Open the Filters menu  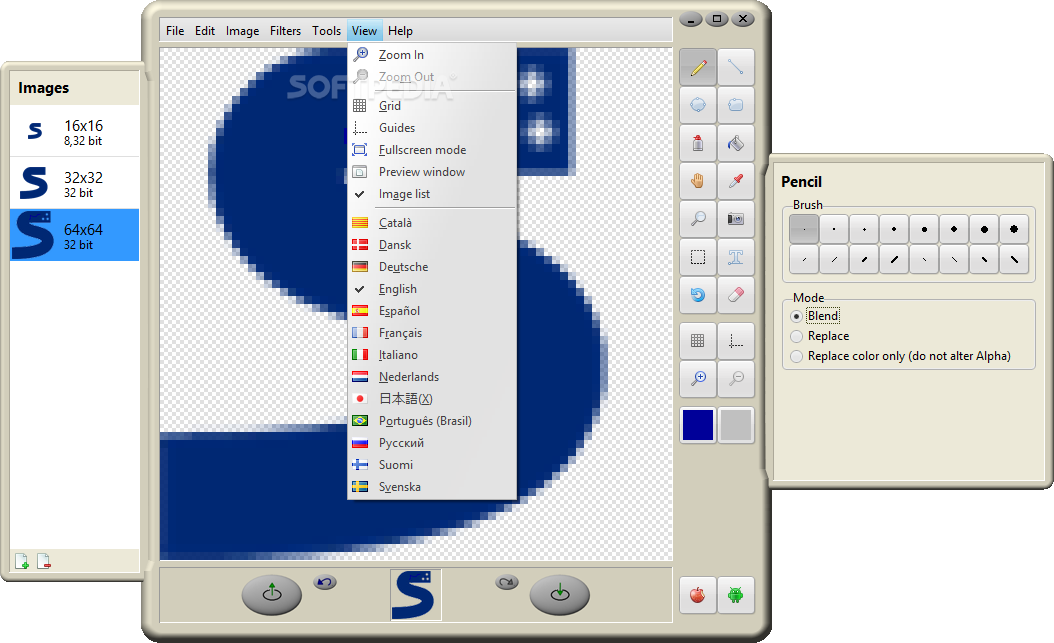pyautogui.click(x=286, y=31)
